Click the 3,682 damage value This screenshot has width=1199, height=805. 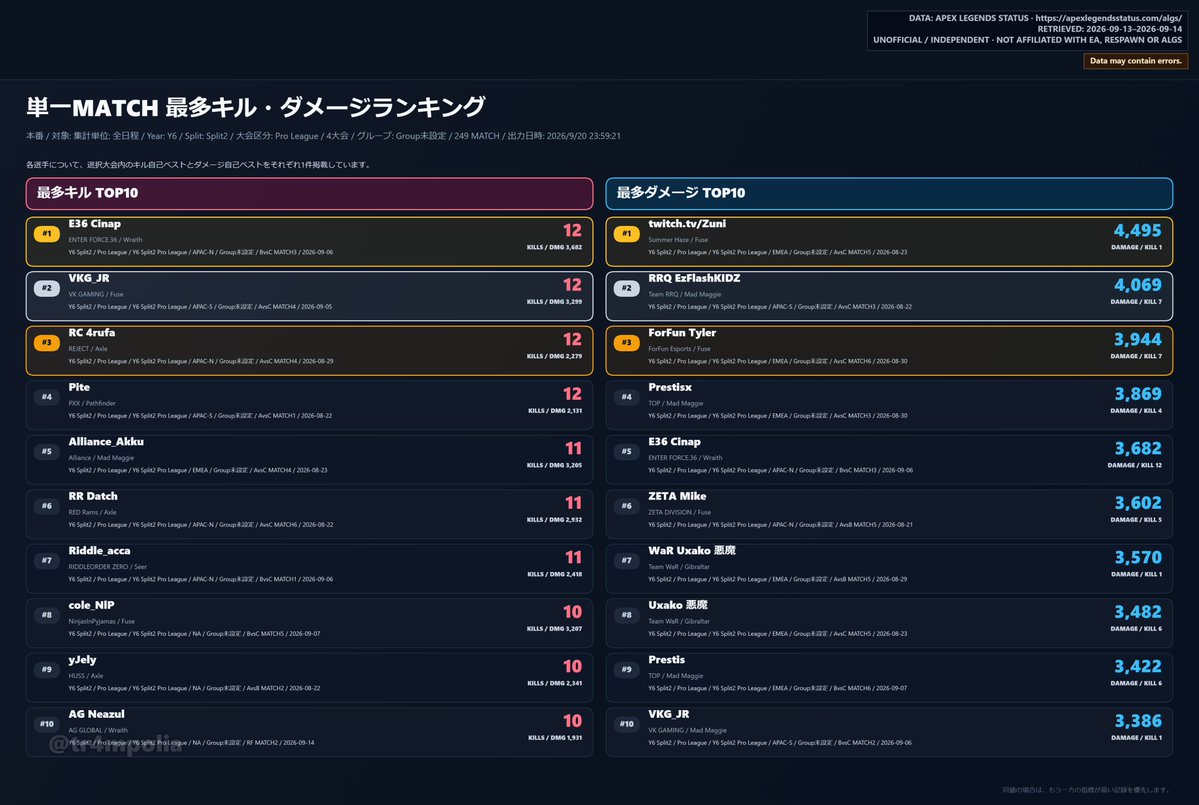pyautogui.click(x=1137, y=448)
